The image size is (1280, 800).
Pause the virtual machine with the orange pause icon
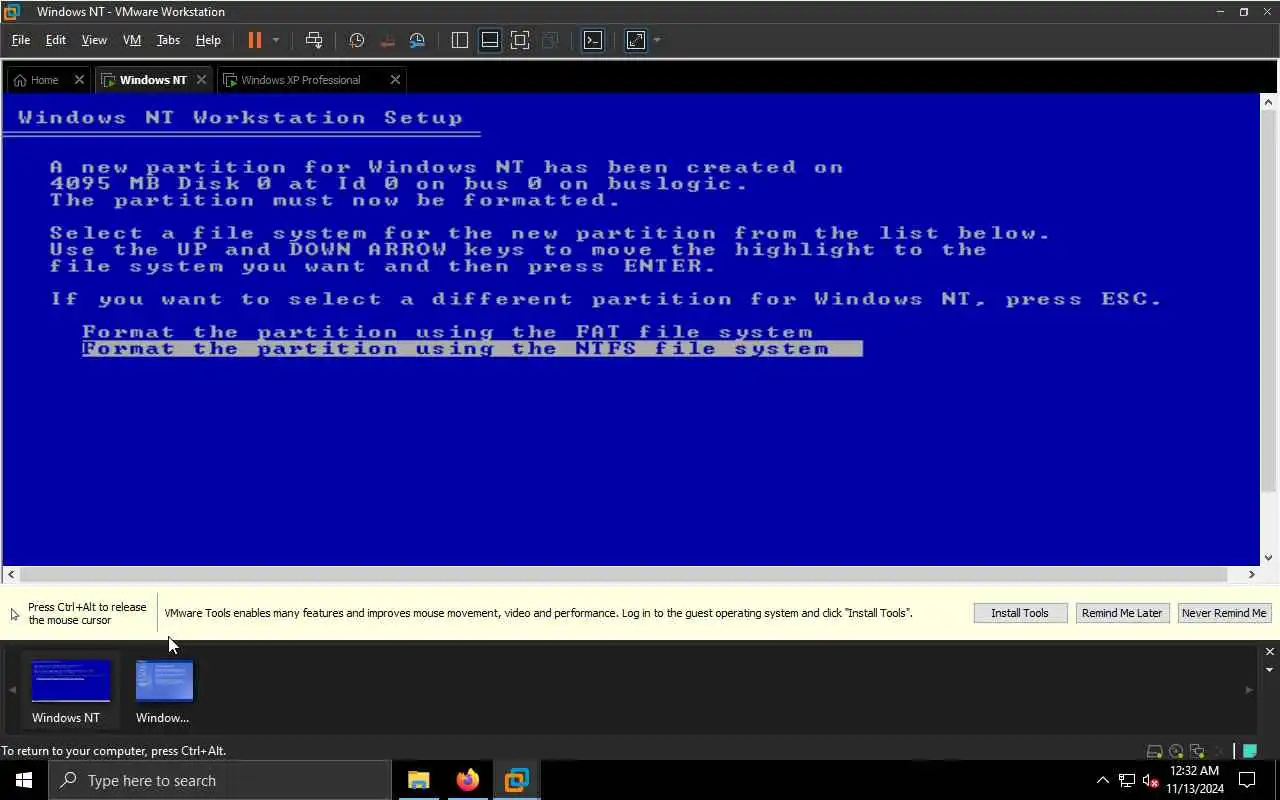pyautogui.click(x=255, y=40)
